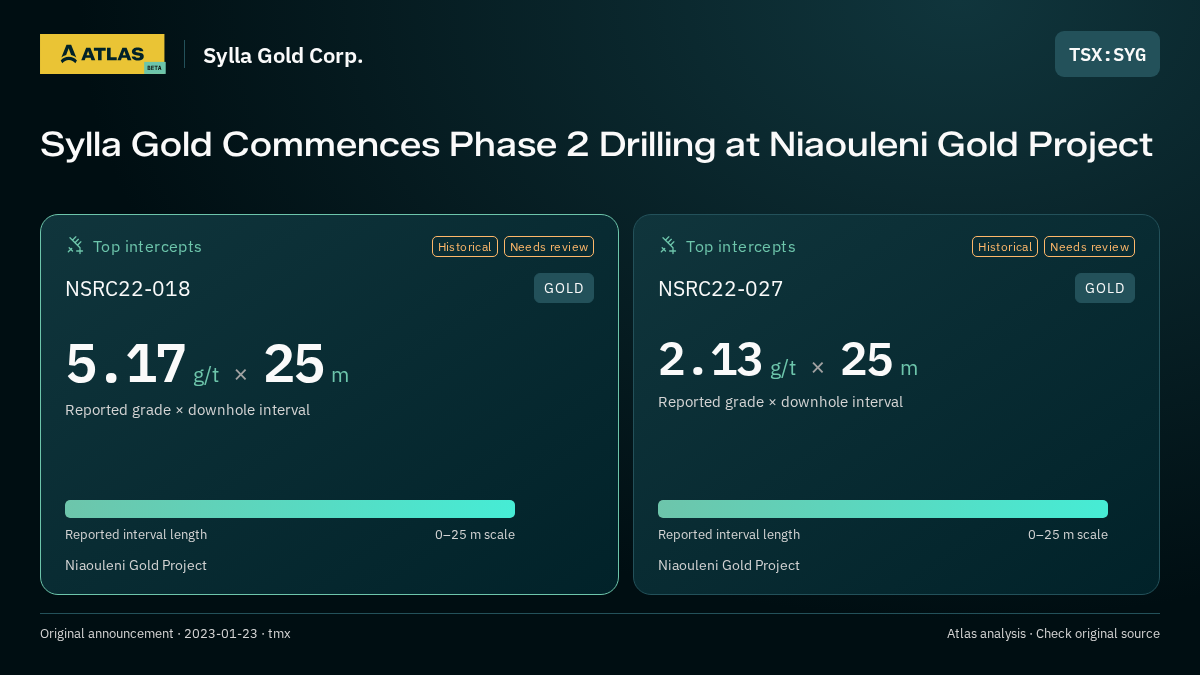The width and height of the screenshot is (1200, 675).
Task: Click the Historical tag on NSRC22-018 card
Action: pyautogui.click(x=465, y=246)
